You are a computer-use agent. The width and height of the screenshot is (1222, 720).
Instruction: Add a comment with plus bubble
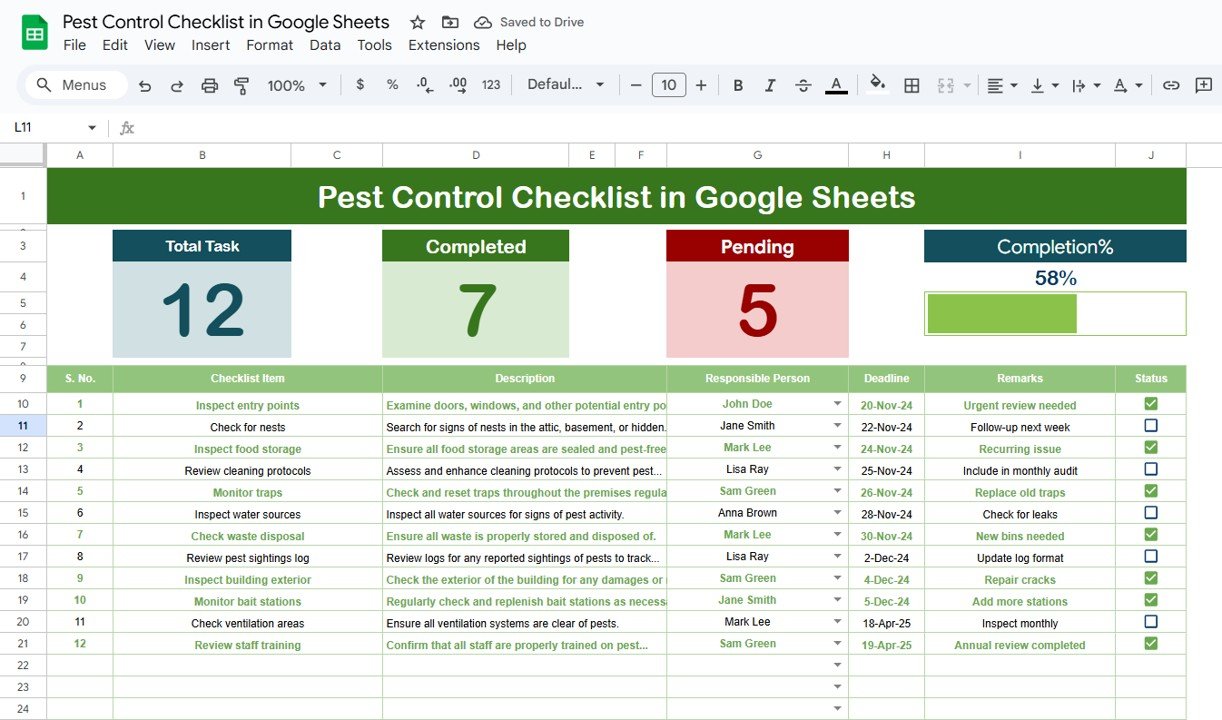(x=1204, y=86)
